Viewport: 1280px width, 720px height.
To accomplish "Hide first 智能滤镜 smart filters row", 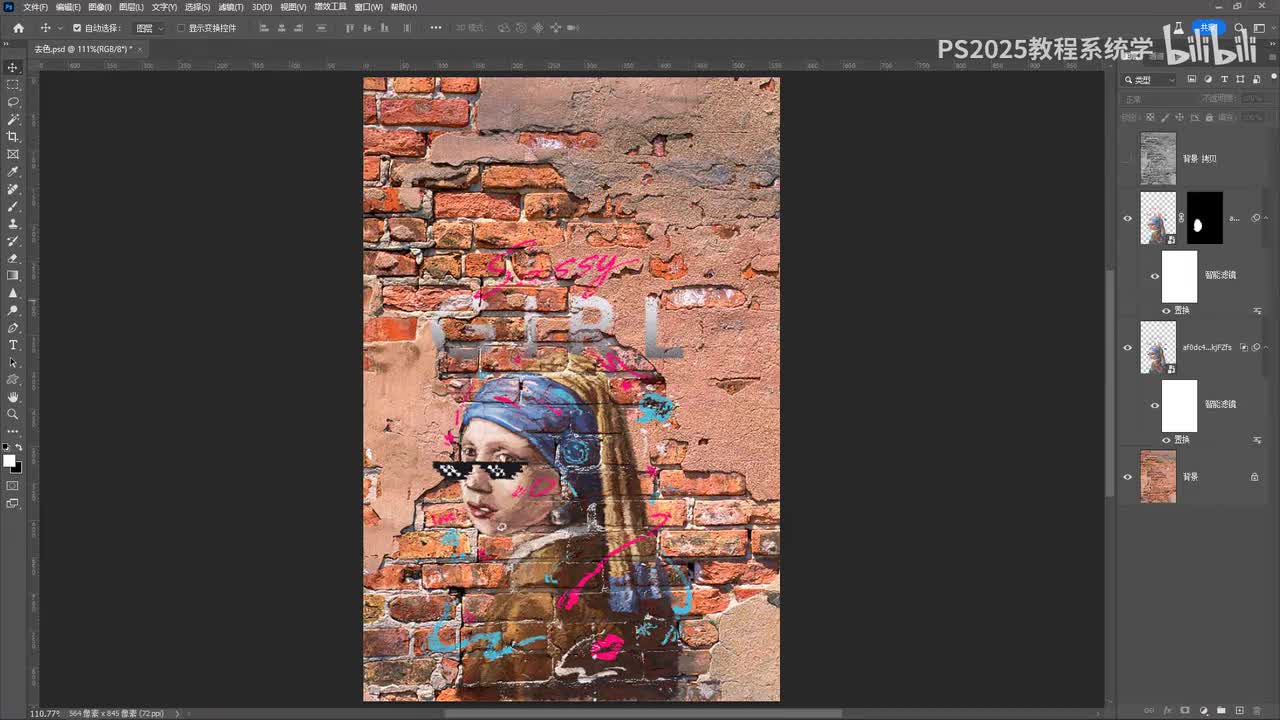I will (x=1155, y=276).
